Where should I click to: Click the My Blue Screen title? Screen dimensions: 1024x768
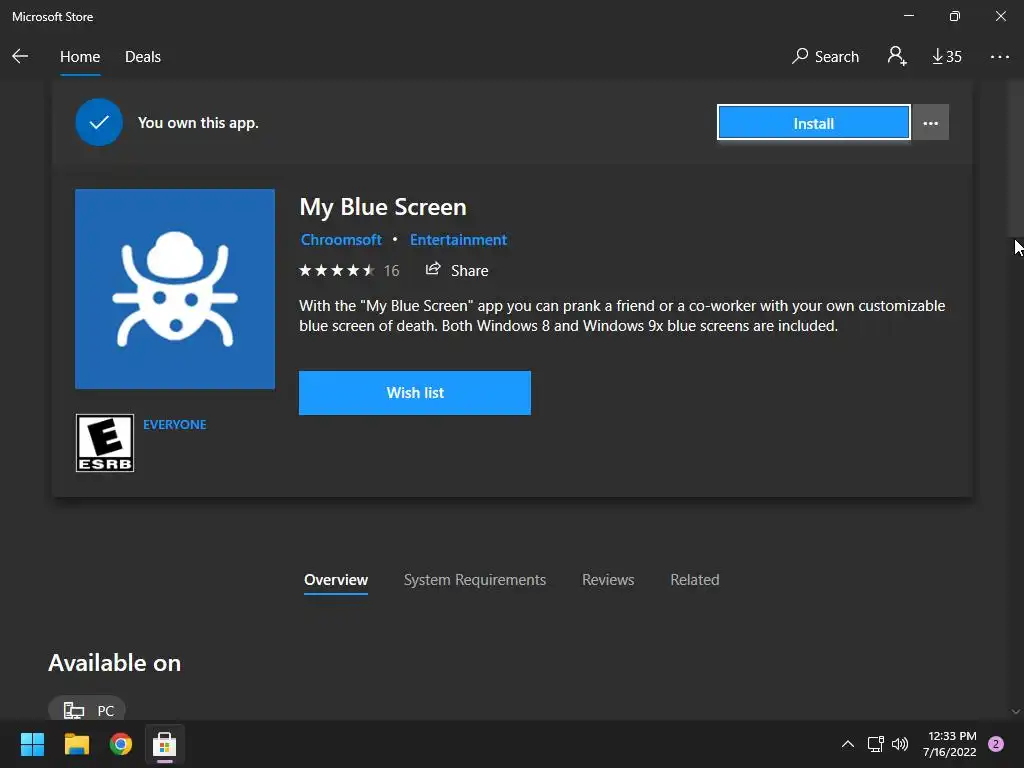pos(383,207)
